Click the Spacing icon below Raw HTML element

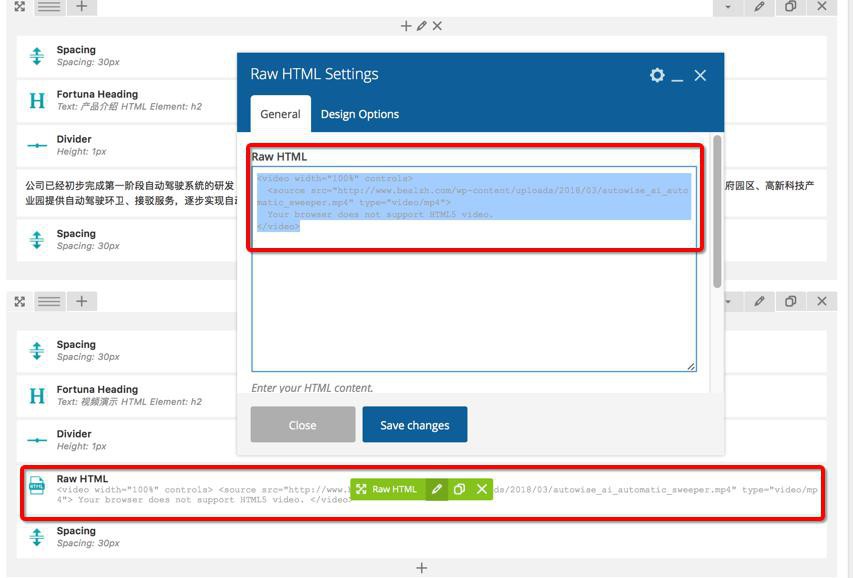point(37,537)
